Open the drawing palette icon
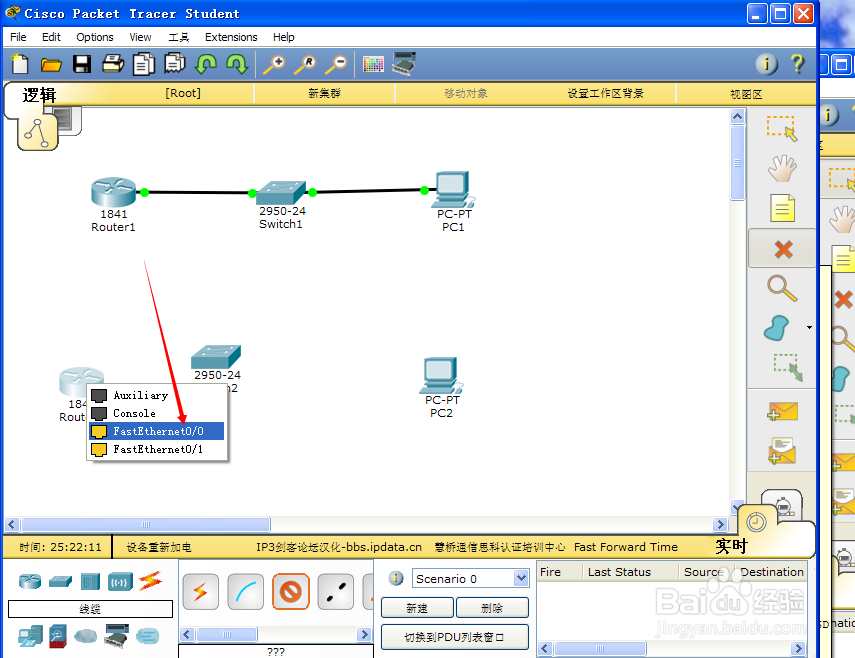The image size is (855, 658). pos(374,65)
